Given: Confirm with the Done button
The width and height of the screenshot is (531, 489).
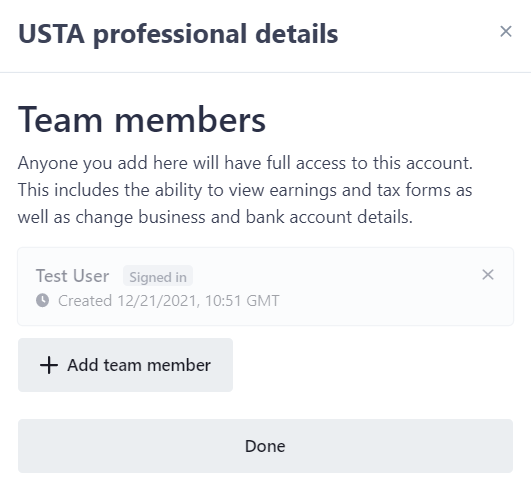Looking at the screenshot, I should tap(265, 446).
